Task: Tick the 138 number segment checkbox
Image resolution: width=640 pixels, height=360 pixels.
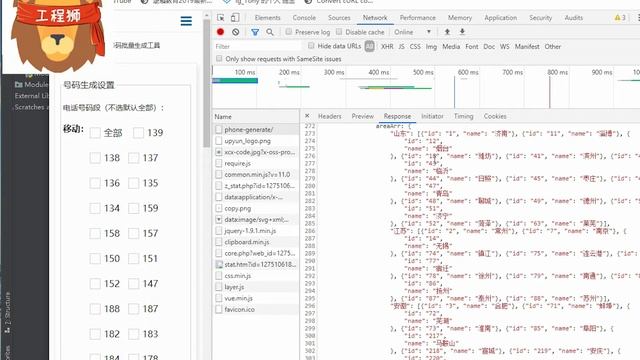Action: [x=95, y=158]
